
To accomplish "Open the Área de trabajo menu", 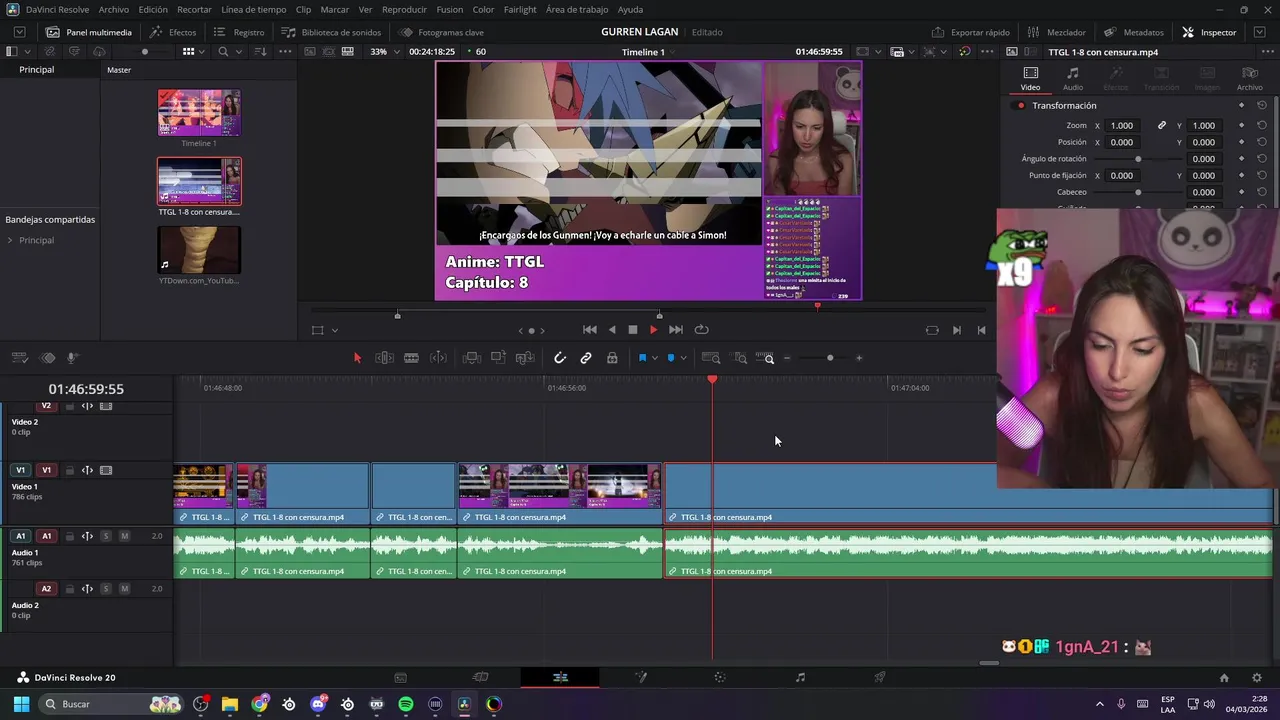I will (x=577, y=9).
